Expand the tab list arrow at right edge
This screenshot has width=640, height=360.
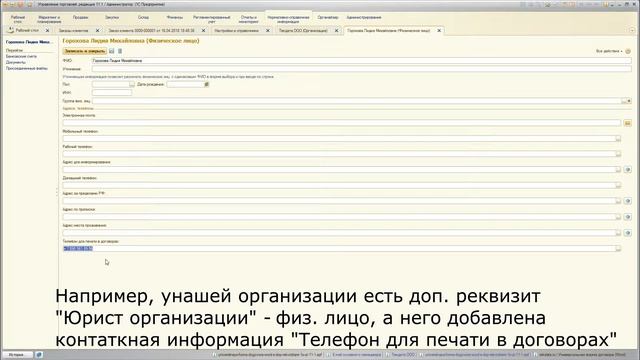point(632,30)
